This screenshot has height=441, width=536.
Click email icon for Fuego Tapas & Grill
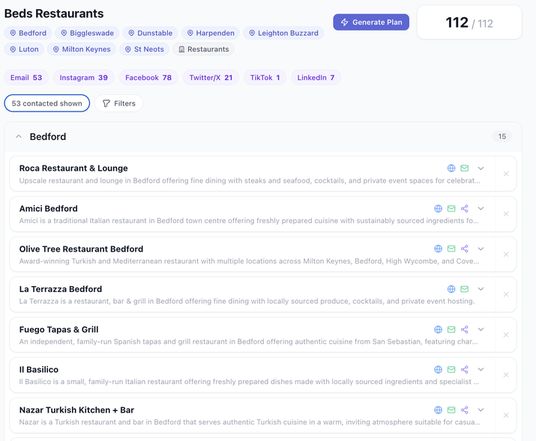[451, 329]
